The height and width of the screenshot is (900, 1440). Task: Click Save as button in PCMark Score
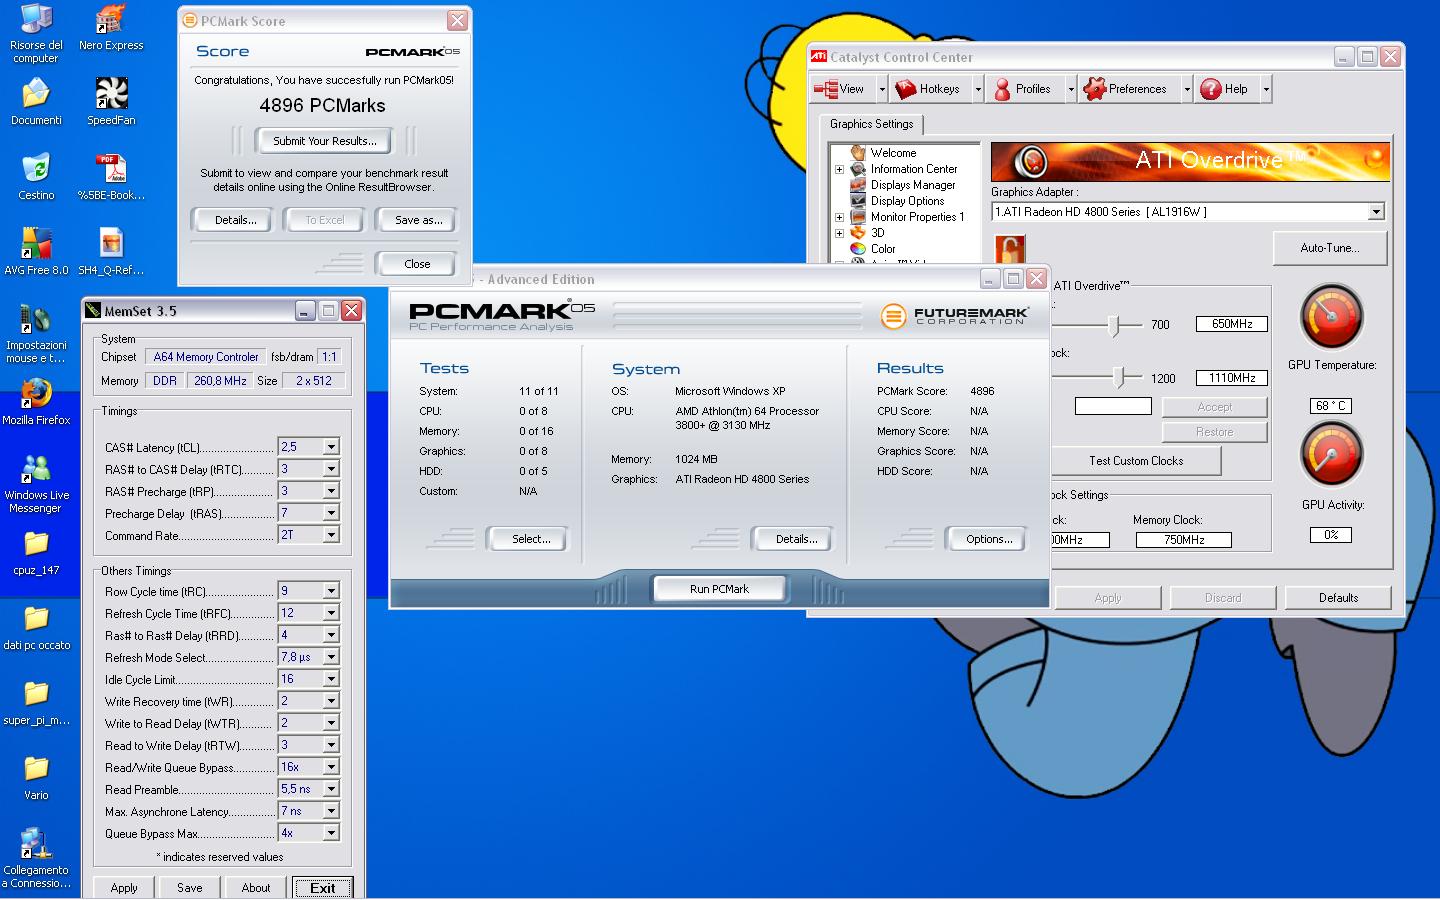(419, 220)
